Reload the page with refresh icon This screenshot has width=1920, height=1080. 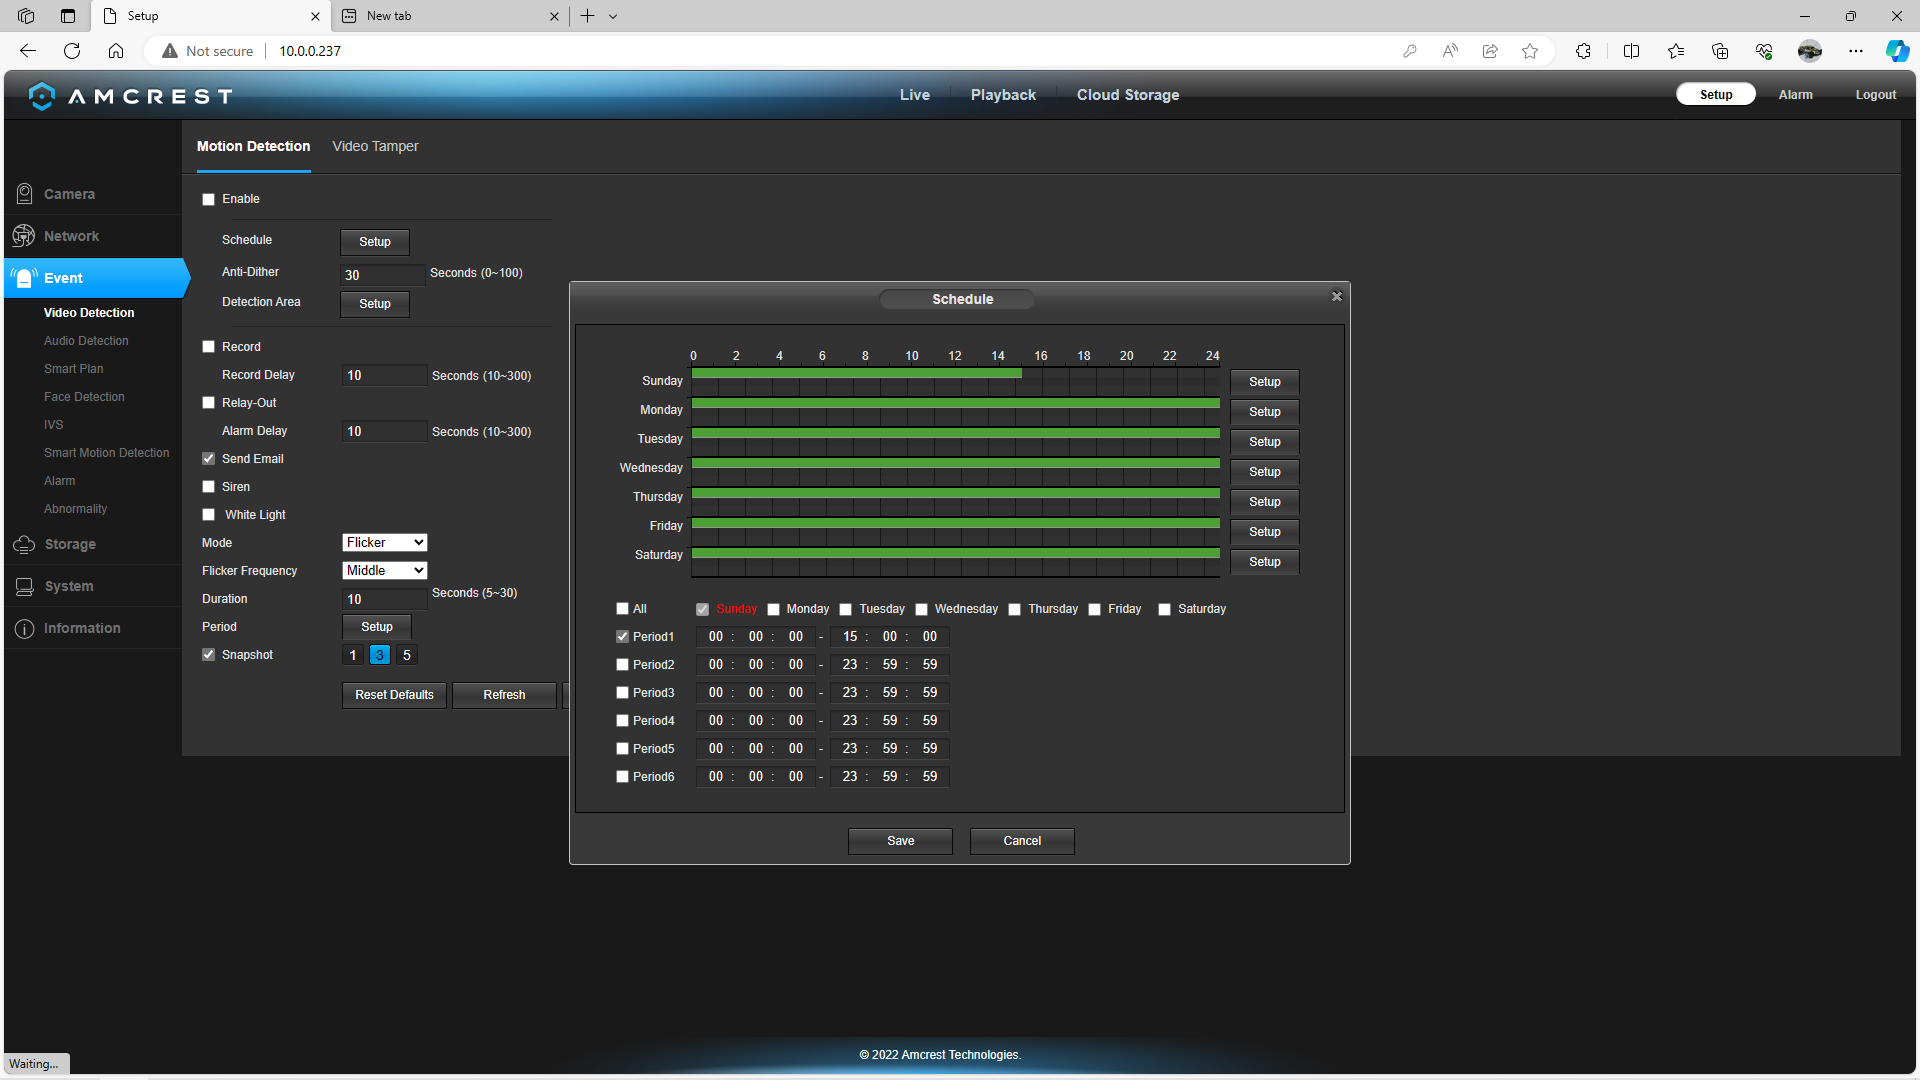pos(72,51)
